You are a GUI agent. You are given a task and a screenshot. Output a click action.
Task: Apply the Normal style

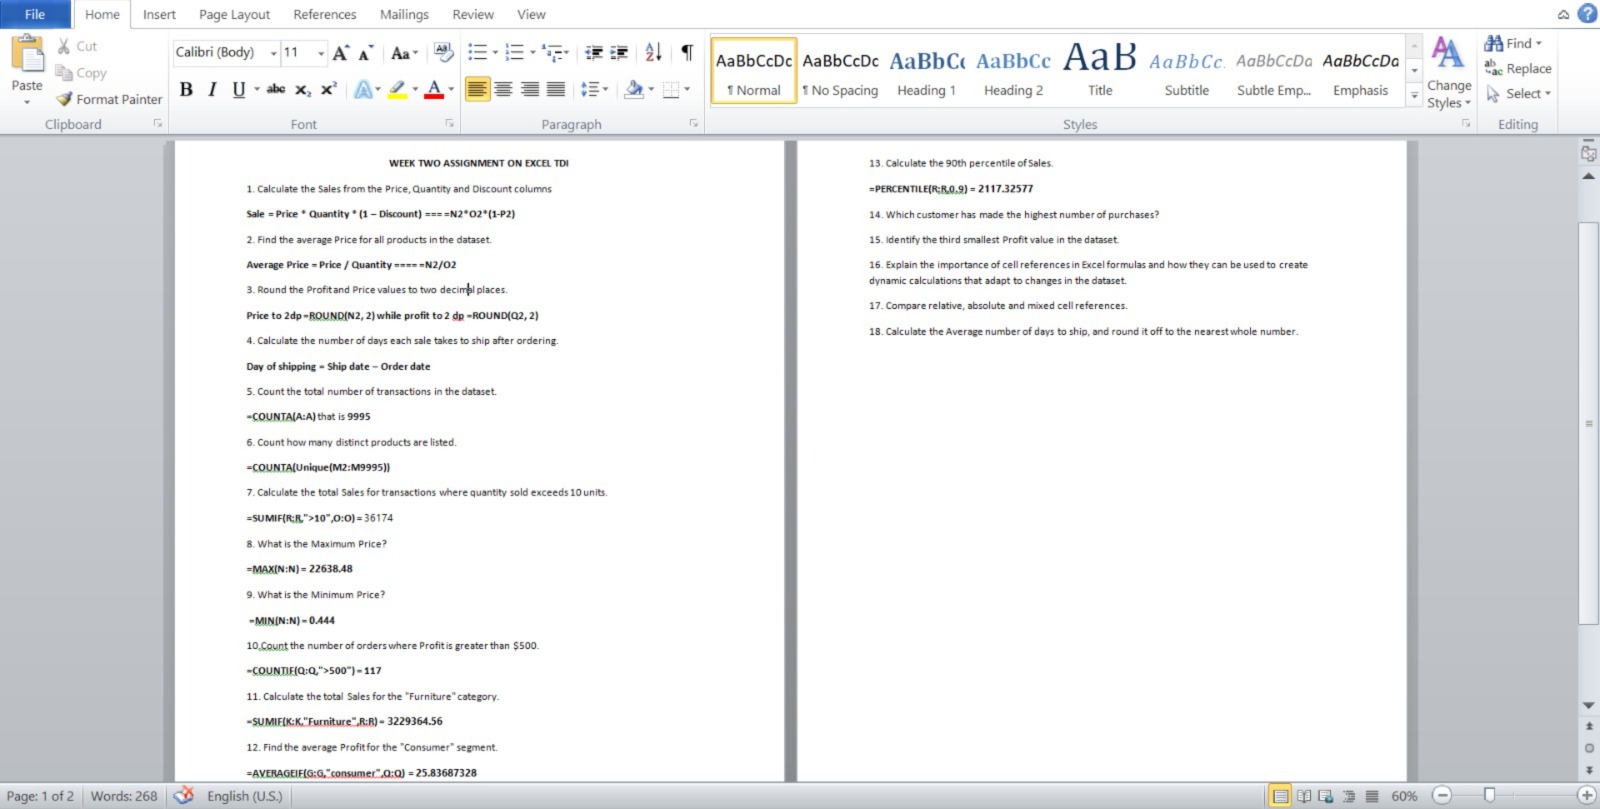pos(754,70)
